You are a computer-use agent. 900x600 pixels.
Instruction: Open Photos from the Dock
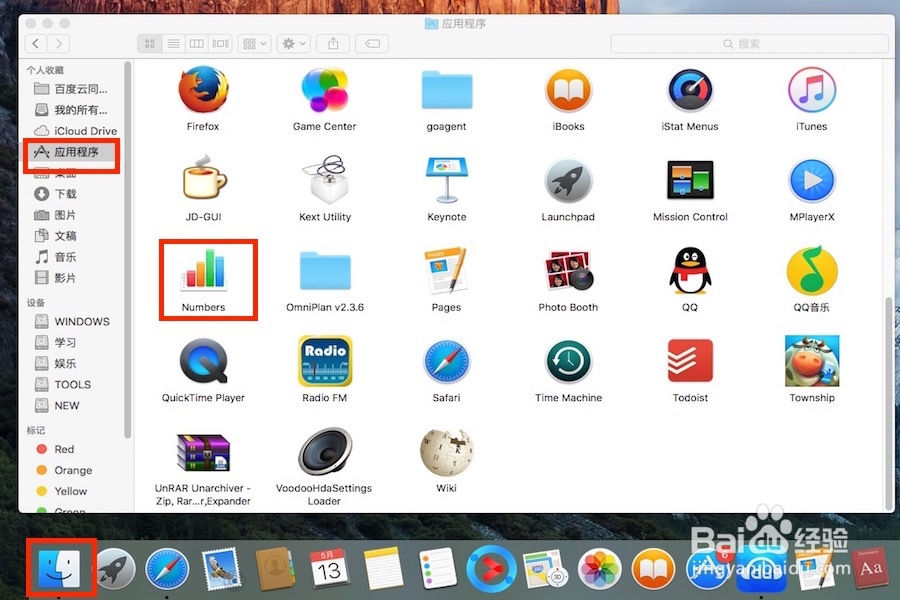600,569
